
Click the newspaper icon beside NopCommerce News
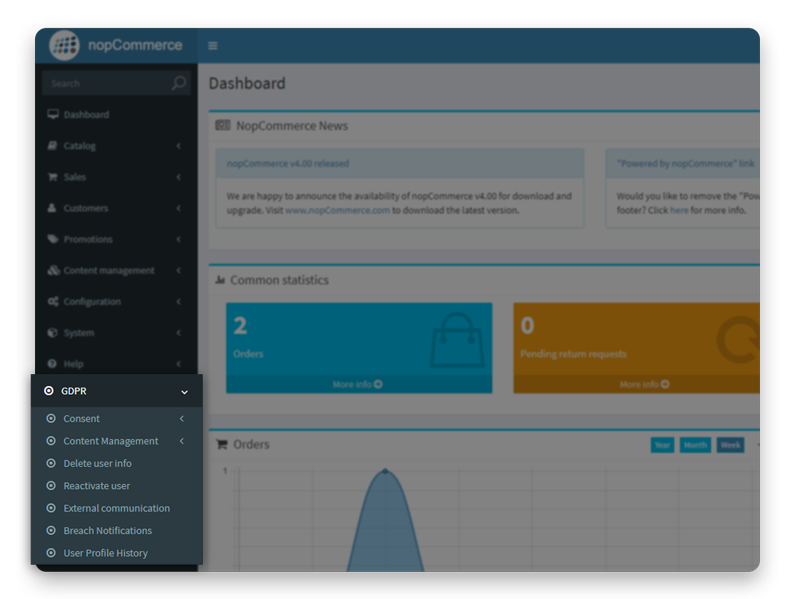click(x=223, y=125)
